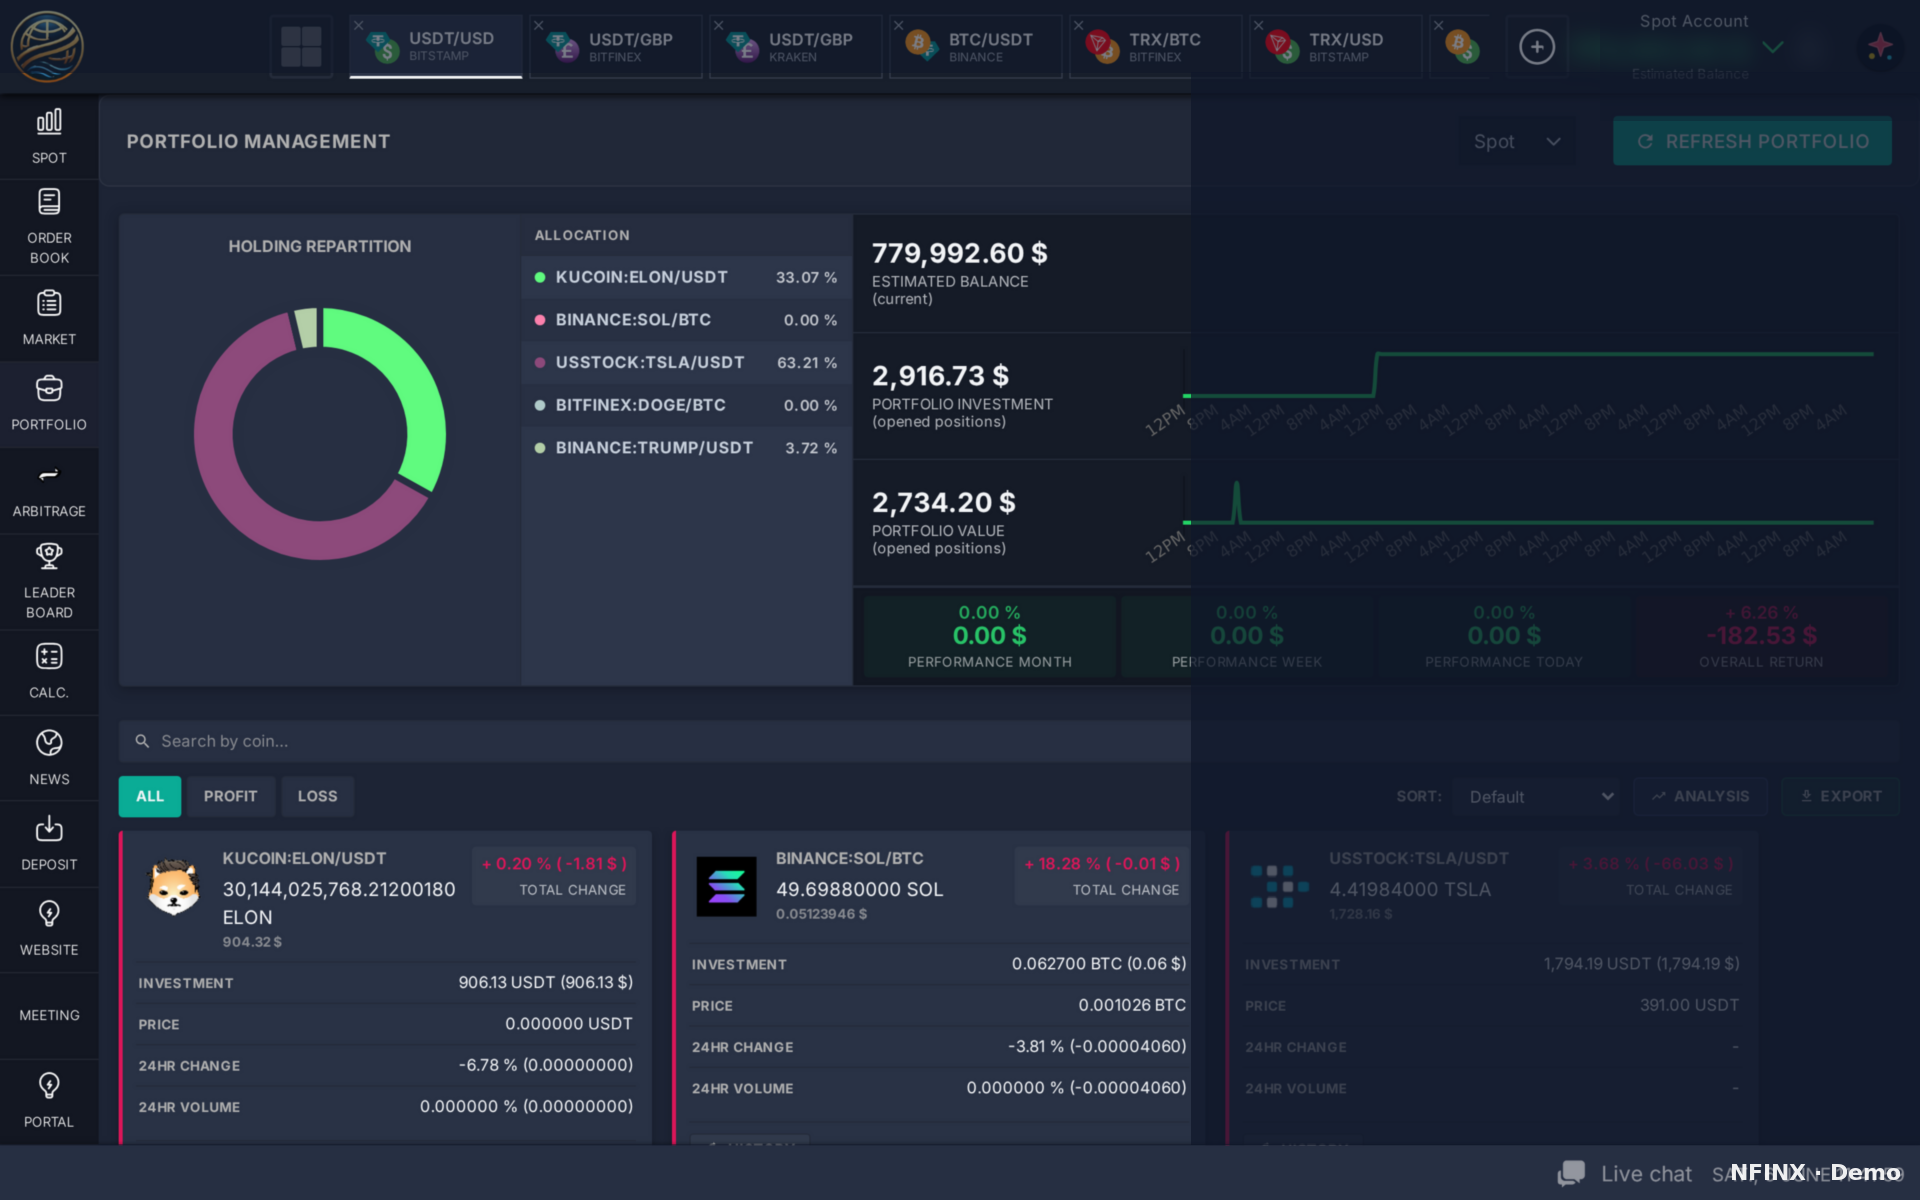Click the globe app logo
1920x1200 pixels.
[47, 46]
